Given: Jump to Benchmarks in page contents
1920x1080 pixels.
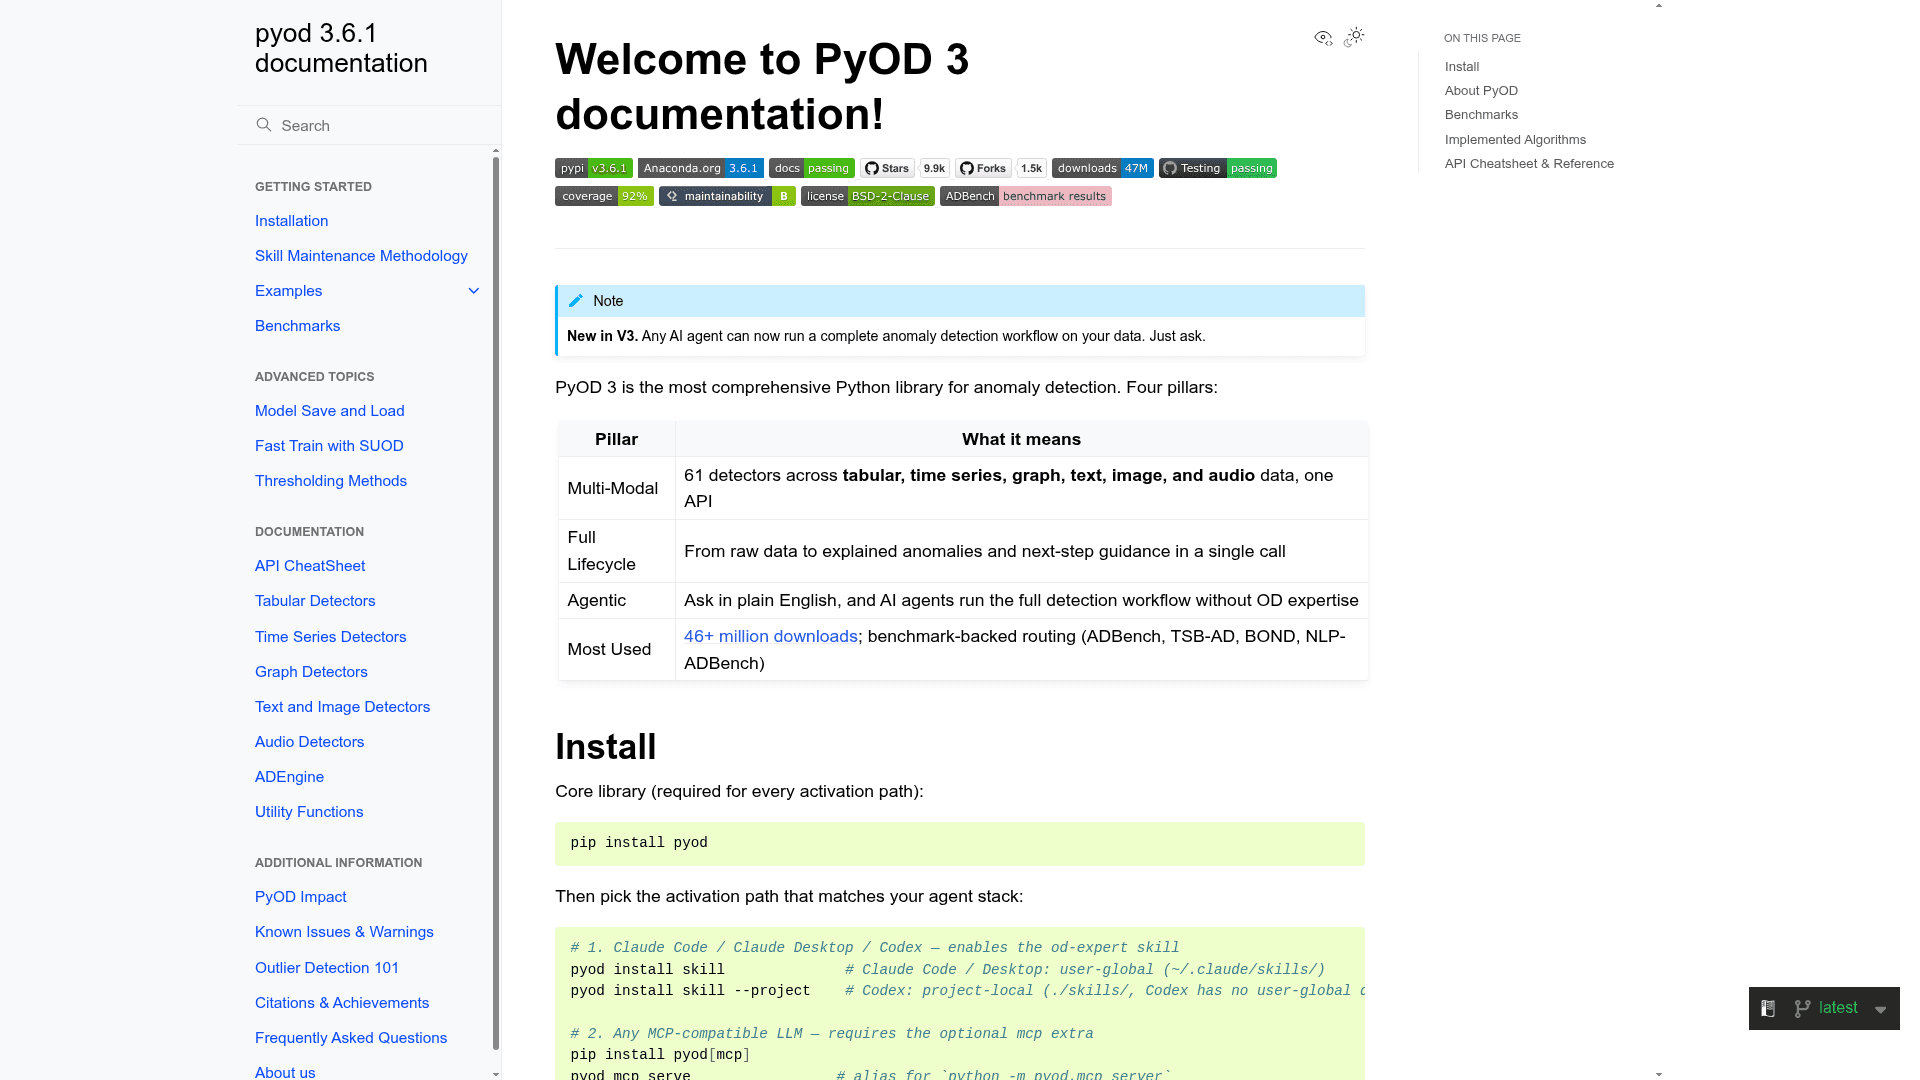Looking at the screenshot, I should tap(1481, 115).
